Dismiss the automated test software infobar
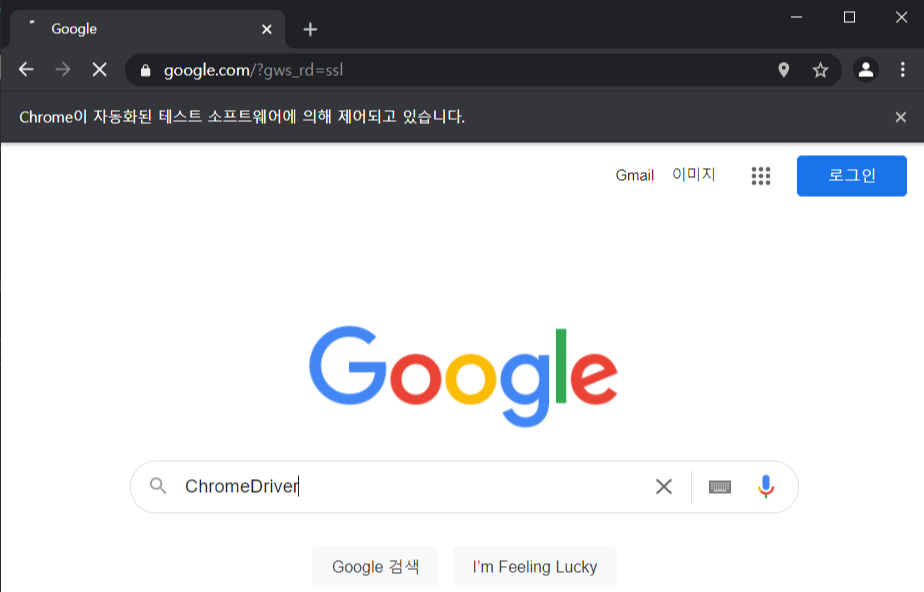The height and width of the screenshot is (592, 924). pos(900,117)
